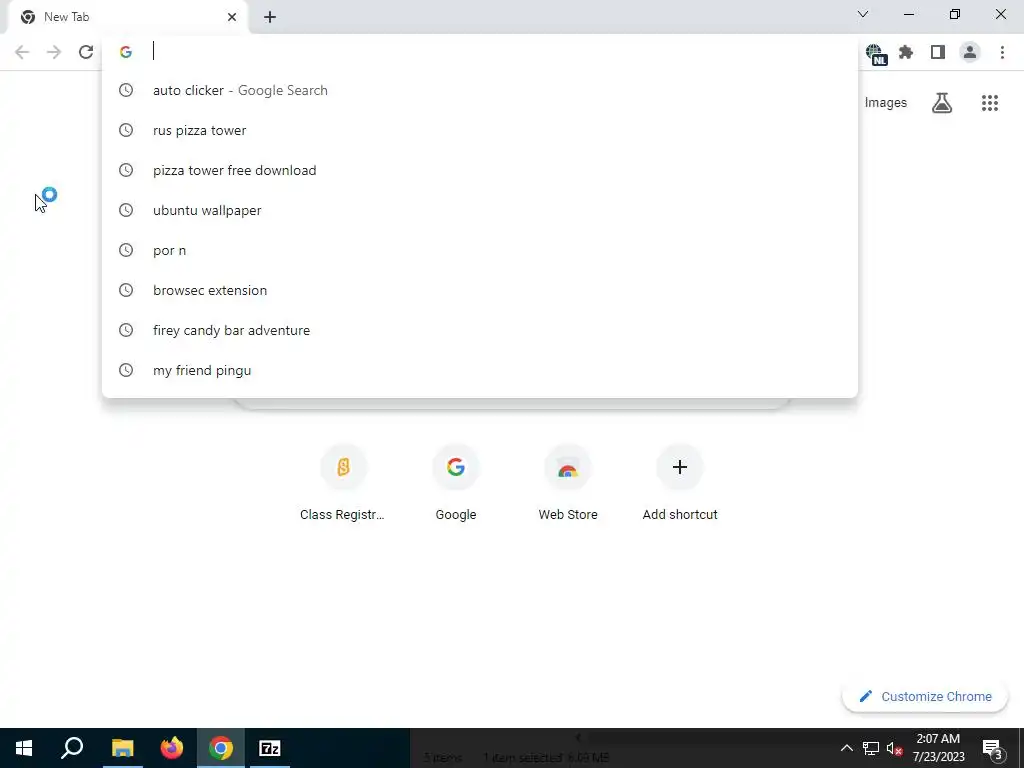Viewport: 1024px width, 768px height.
Task: Click the browser back arrow
Action: click(x=22, y=52)
